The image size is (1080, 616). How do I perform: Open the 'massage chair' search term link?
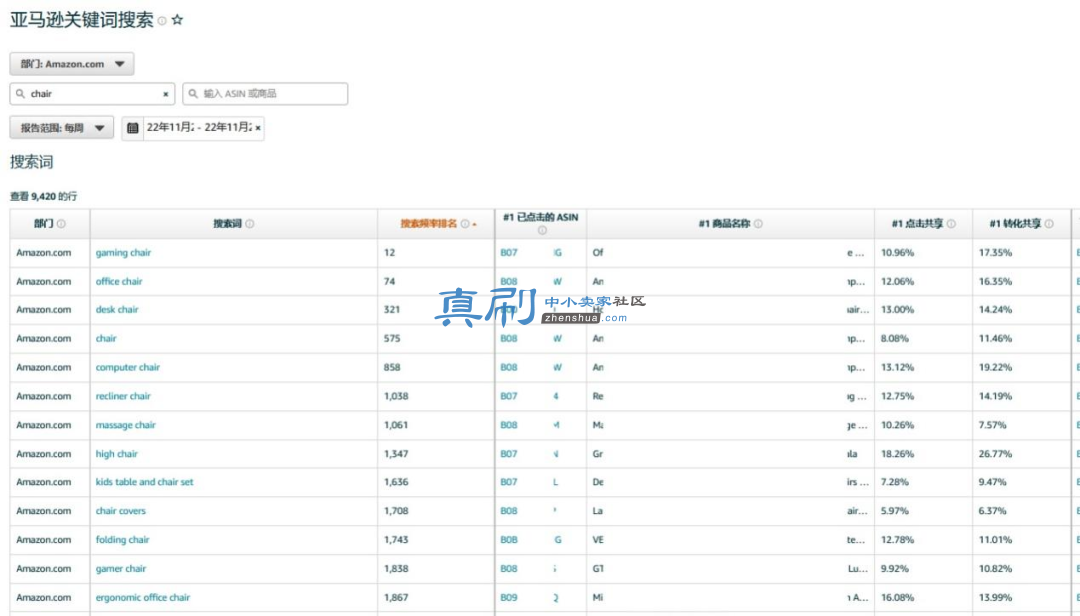tap(125, 425)
